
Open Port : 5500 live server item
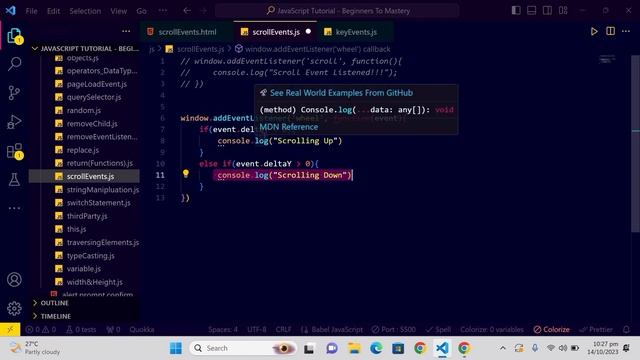tap(393, 329)
